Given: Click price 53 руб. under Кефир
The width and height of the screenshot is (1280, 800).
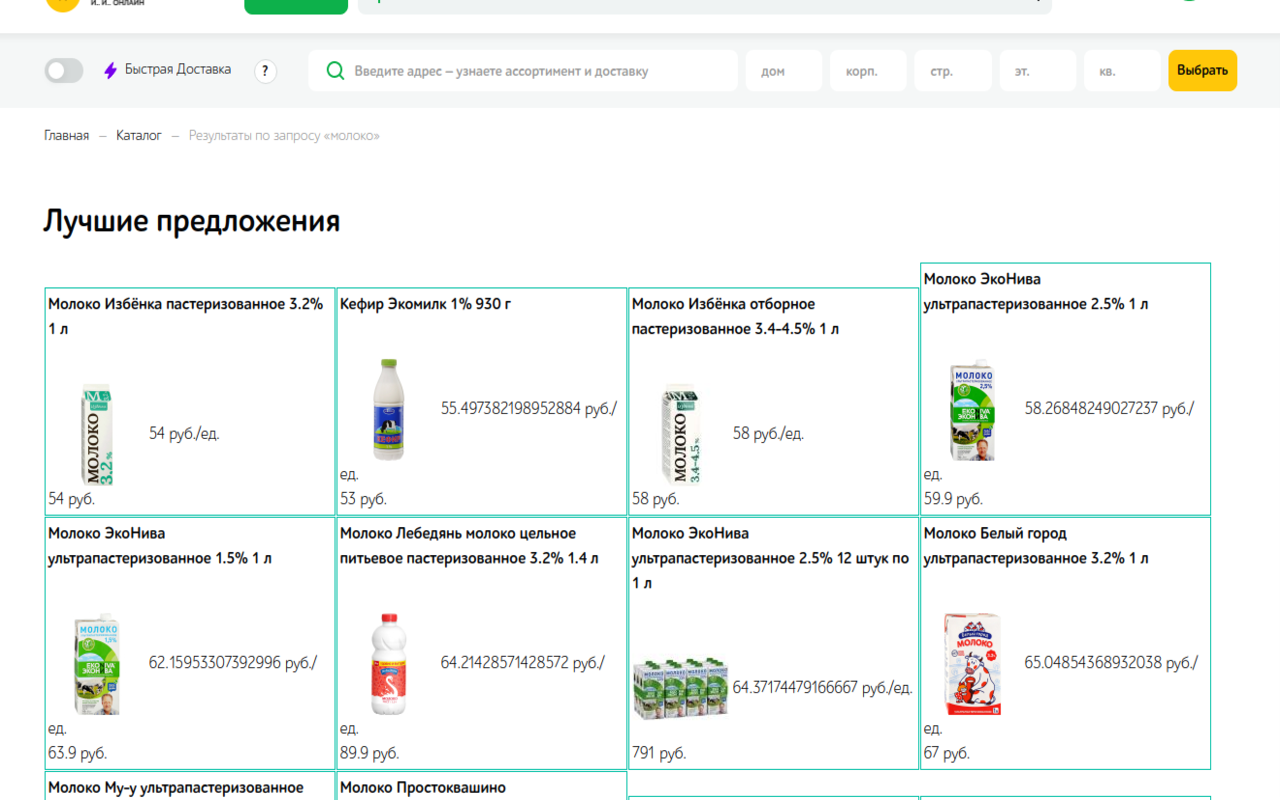Looking at the screenshot, I should click(x=363, y=499).
